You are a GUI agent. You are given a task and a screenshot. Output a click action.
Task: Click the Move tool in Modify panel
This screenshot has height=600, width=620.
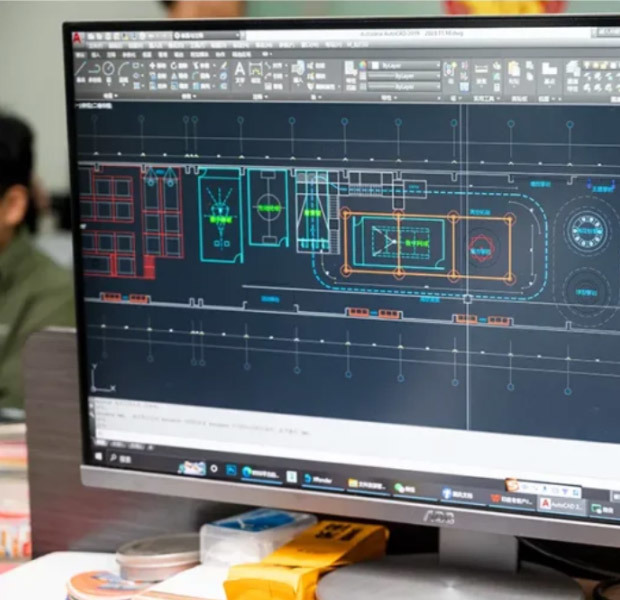pyautogui.click(x=157, y=66)
